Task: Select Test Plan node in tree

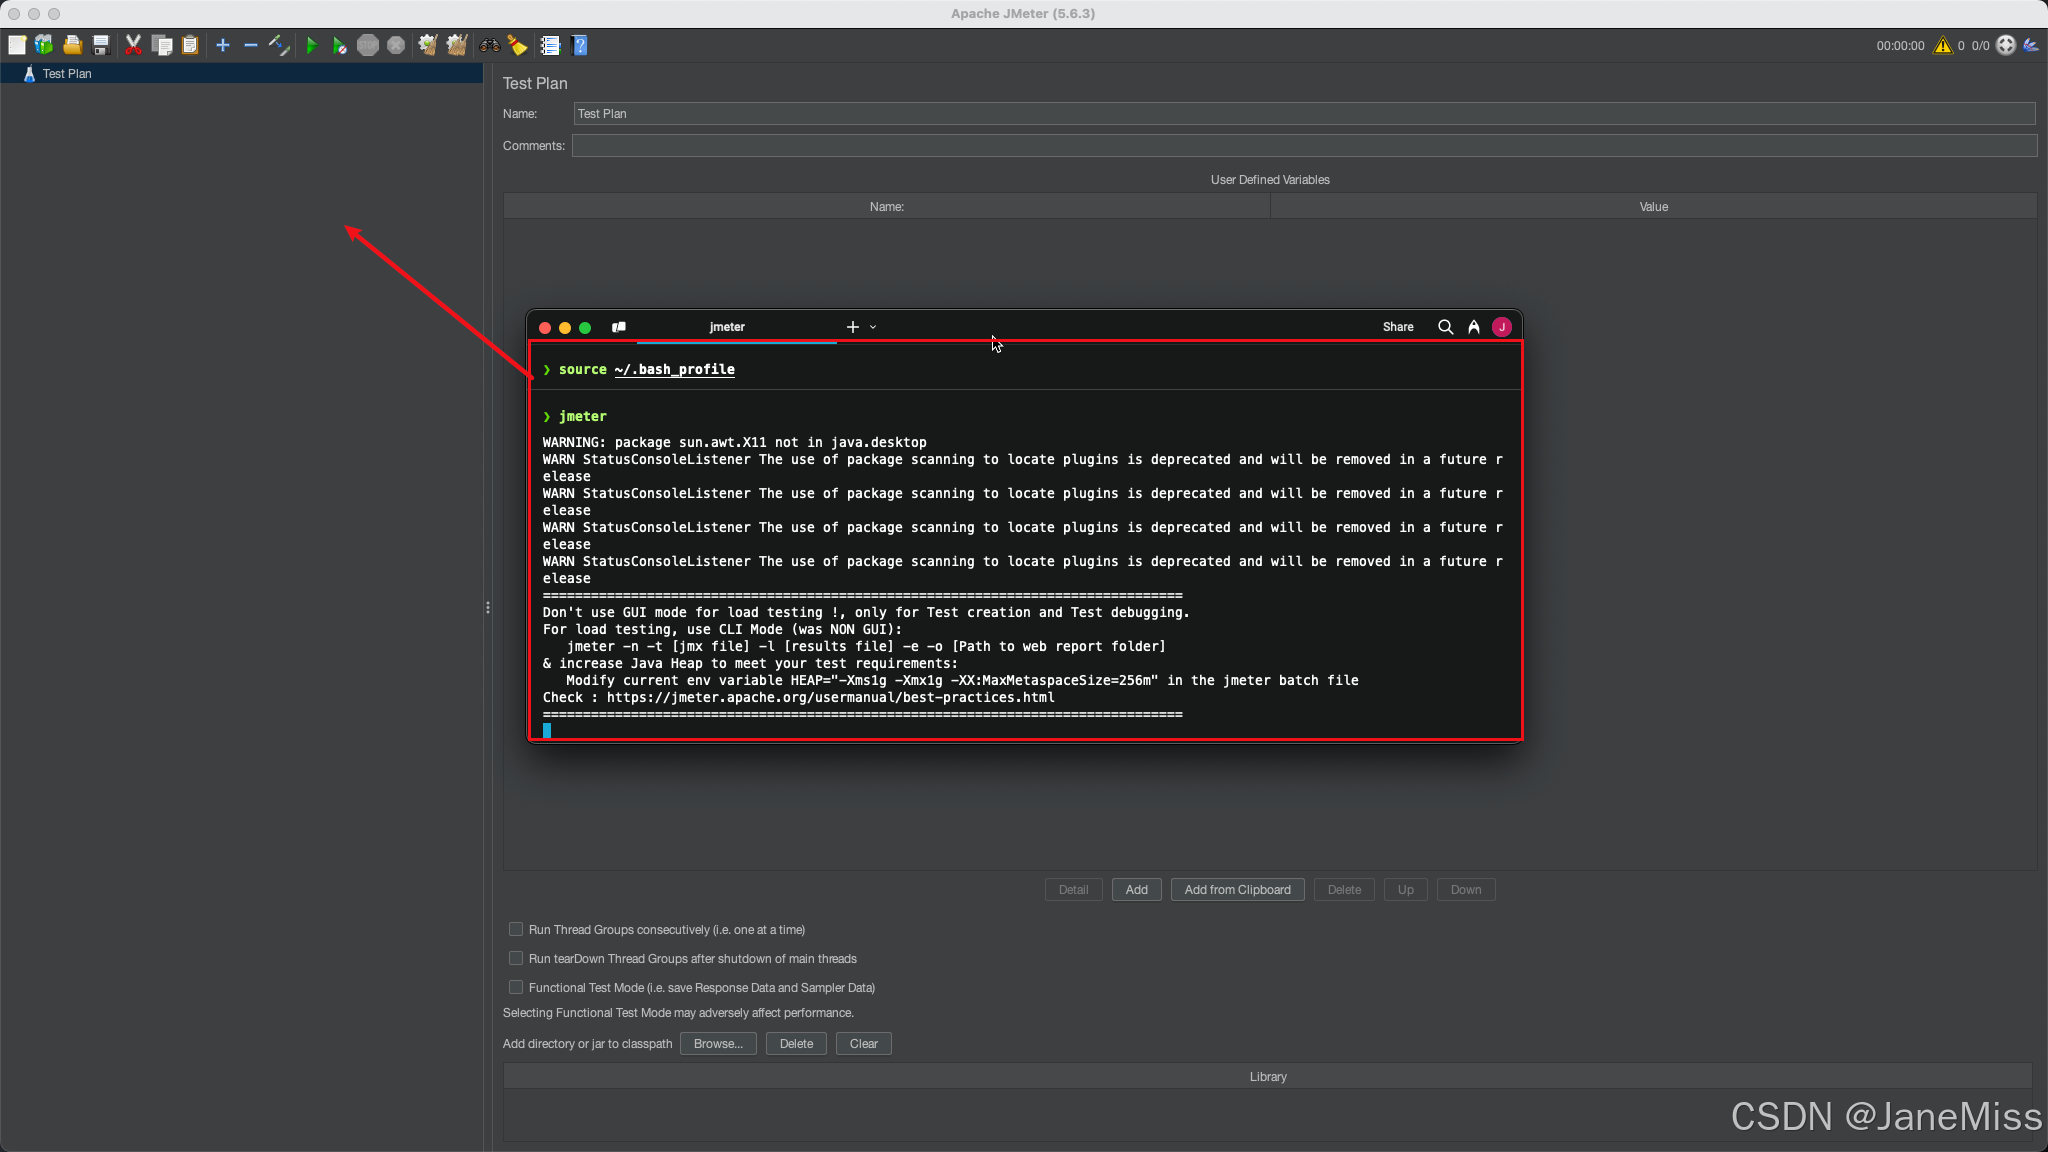Action: click(x=66, y=74)
